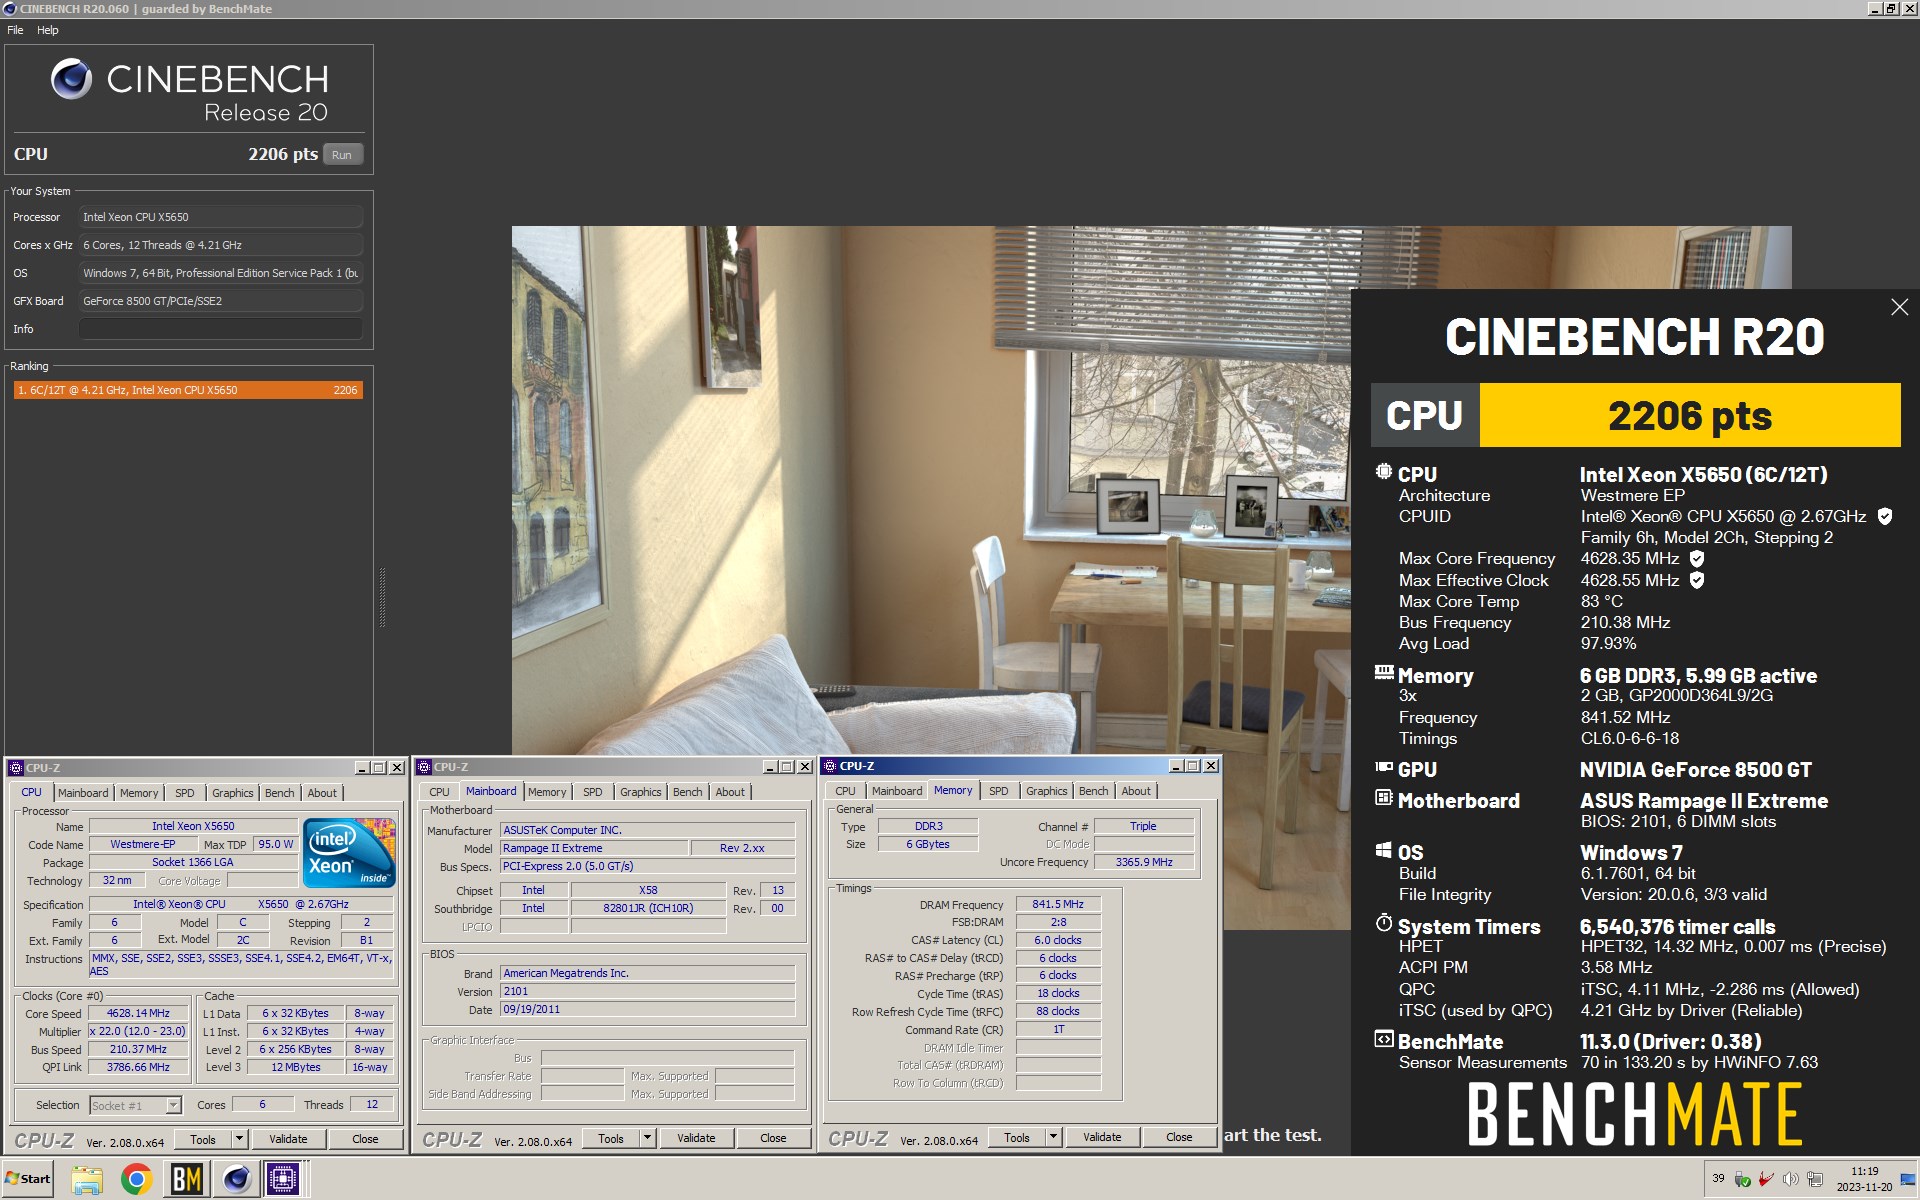Viewport: 1920px width, 1200px height.
Task: Click the Uncore Frequency 3365.9 MHz value
Action: click(1144, 862)
